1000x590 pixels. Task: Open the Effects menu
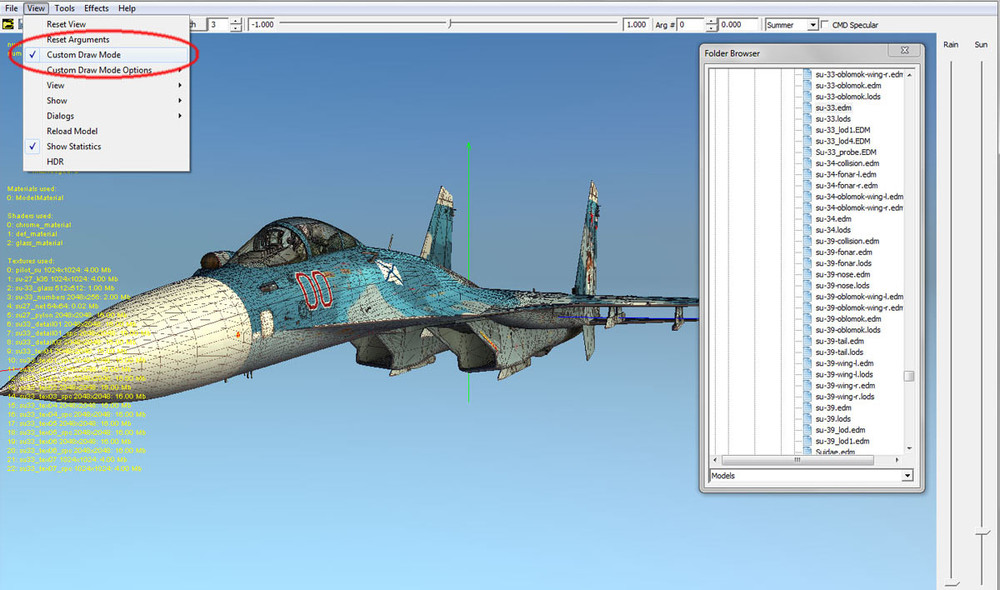(x=95, y=8)
